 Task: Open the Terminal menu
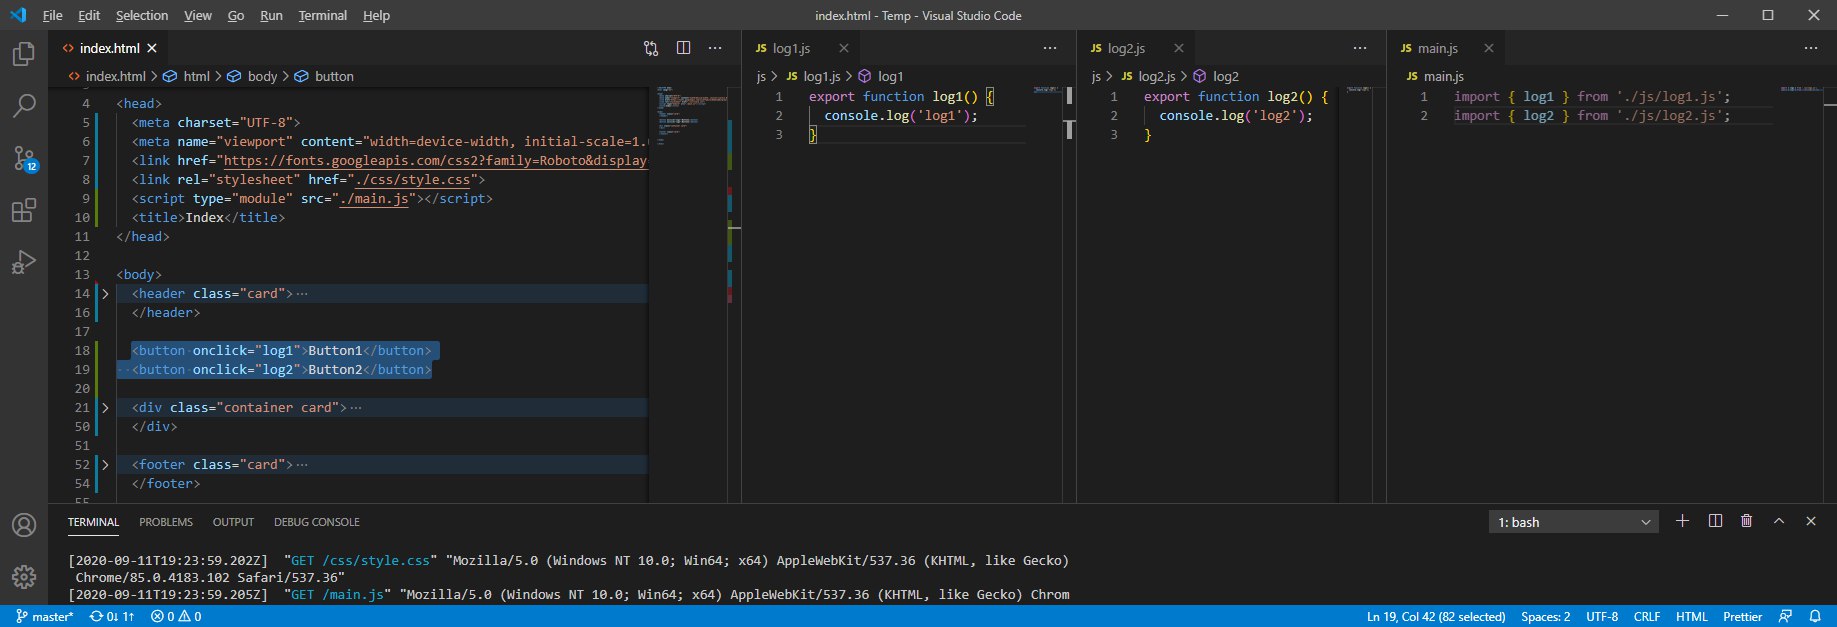(322, 15)
